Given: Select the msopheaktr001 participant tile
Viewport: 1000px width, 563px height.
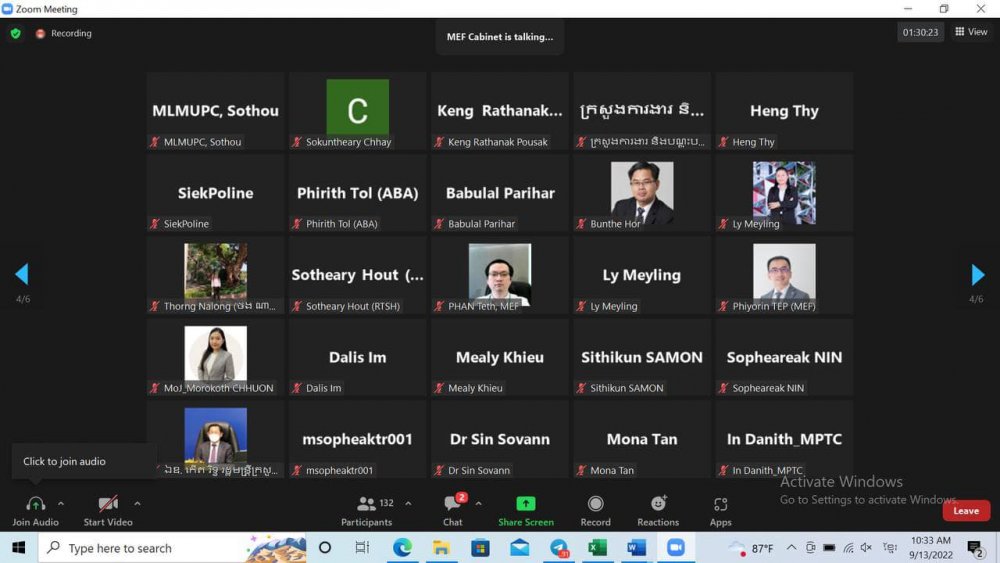Looking at the screenshot, I should click(x=357, y=439).
